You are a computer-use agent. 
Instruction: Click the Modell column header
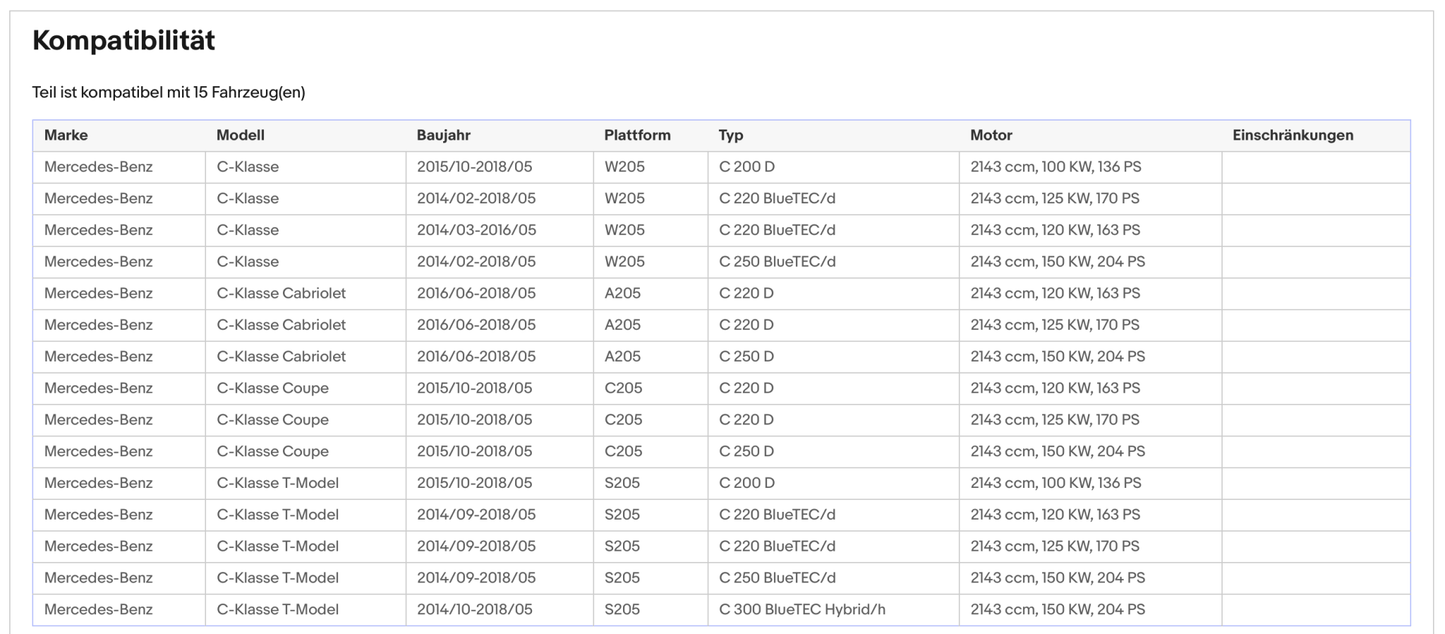click(x=240, y=135)
